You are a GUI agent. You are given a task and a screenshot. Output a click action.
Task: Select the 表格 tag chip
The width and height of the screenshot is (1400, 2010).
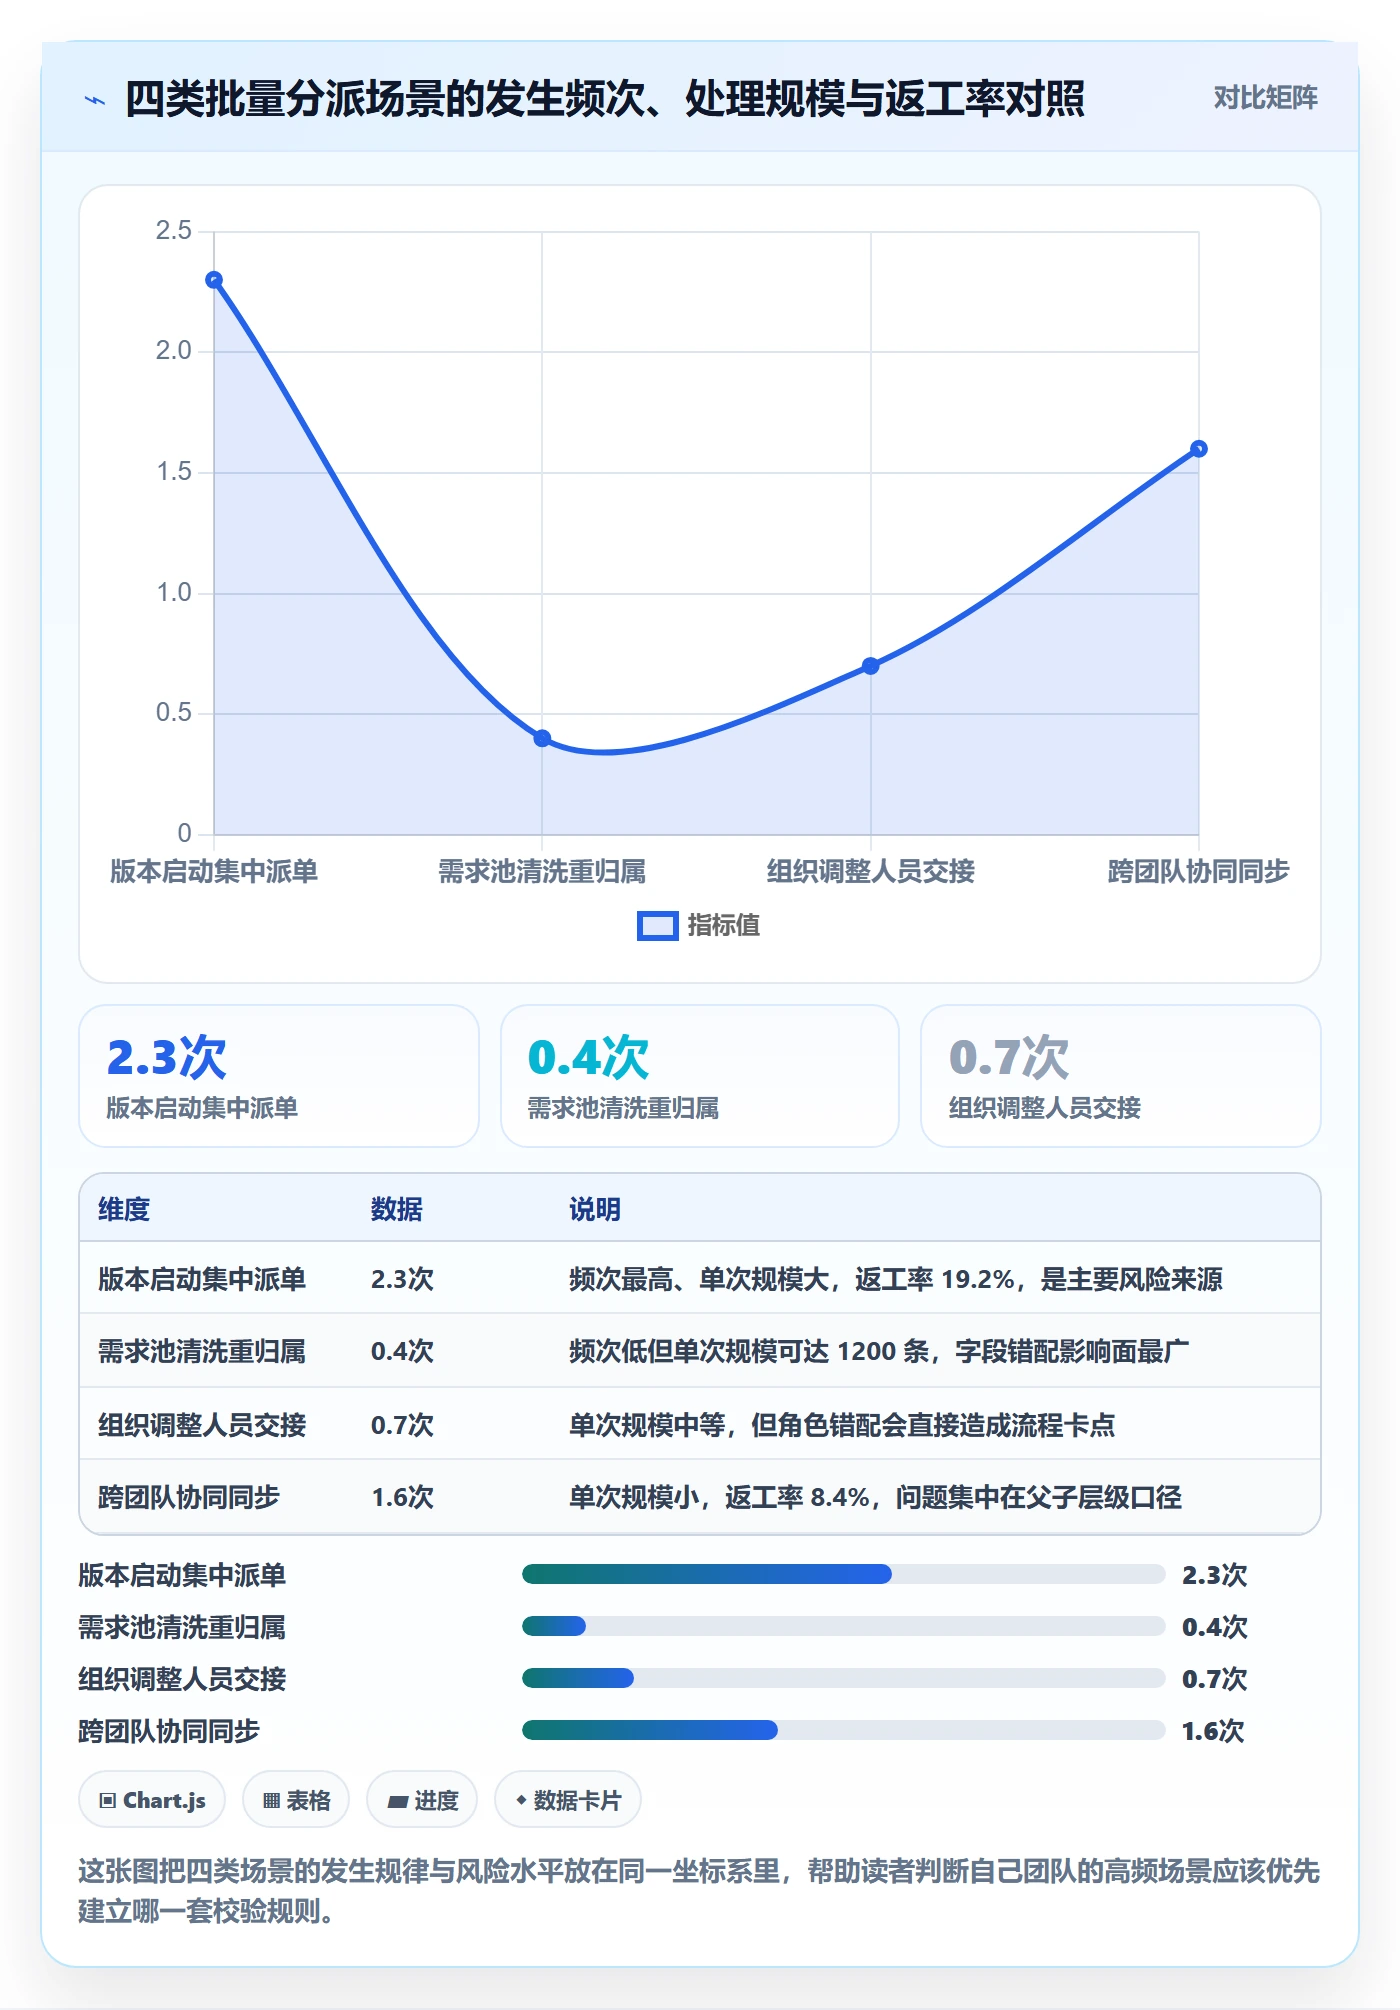click(x=296, y=1801)
